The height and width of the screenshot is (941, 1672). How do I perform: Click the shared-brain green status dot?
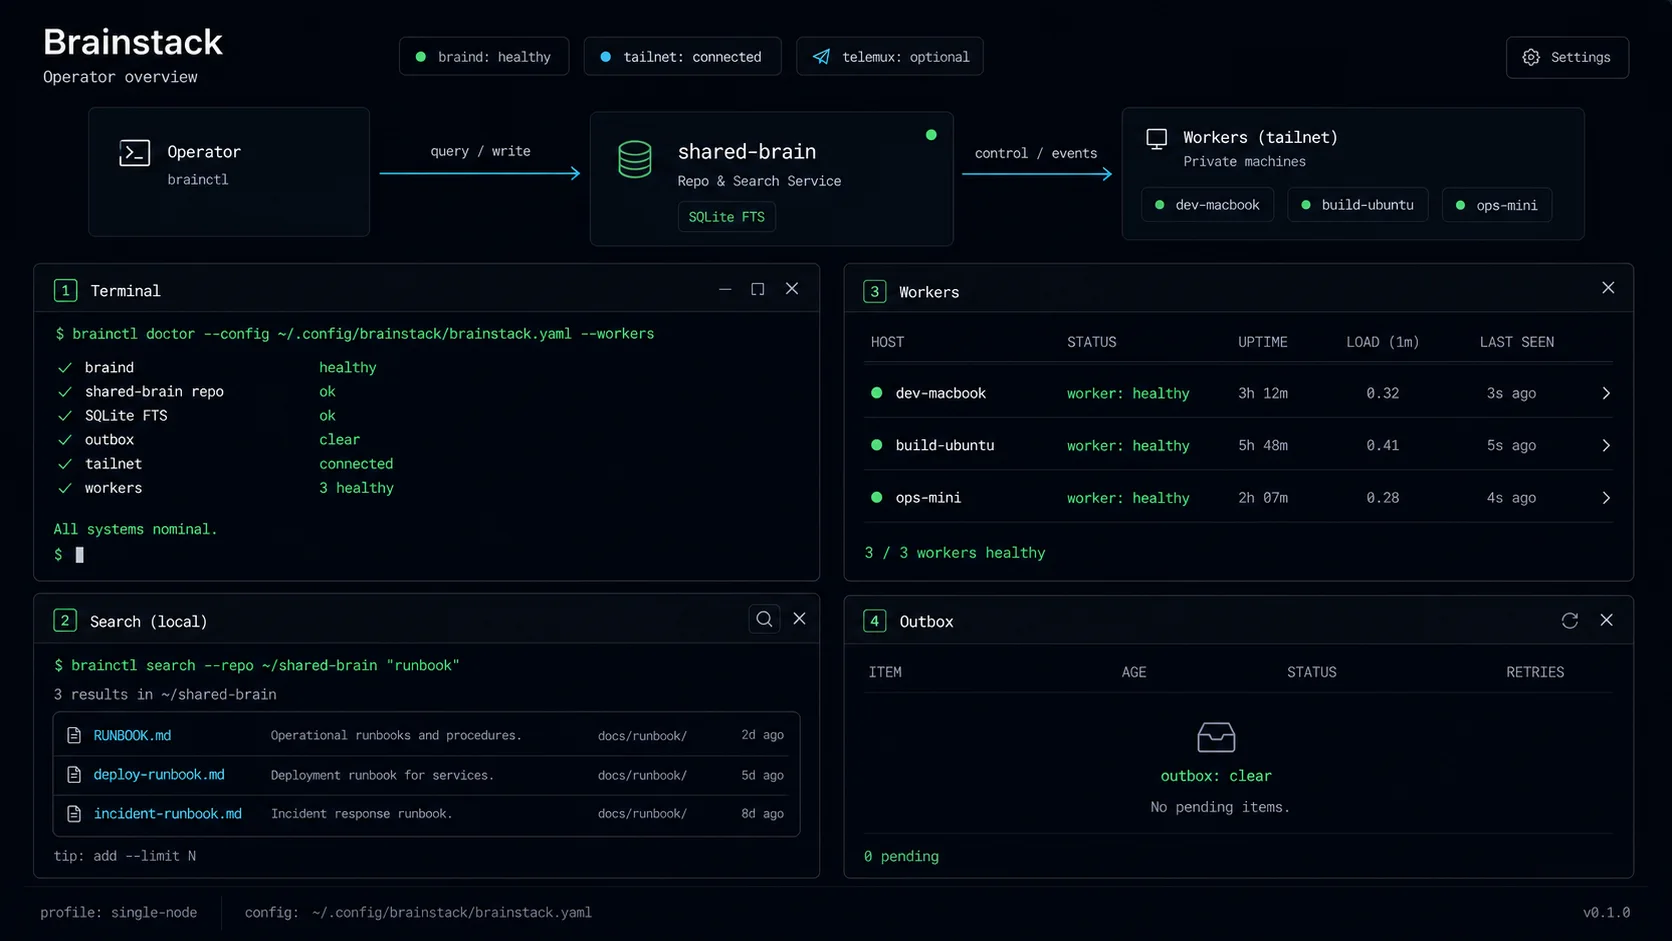coord(931,135)
